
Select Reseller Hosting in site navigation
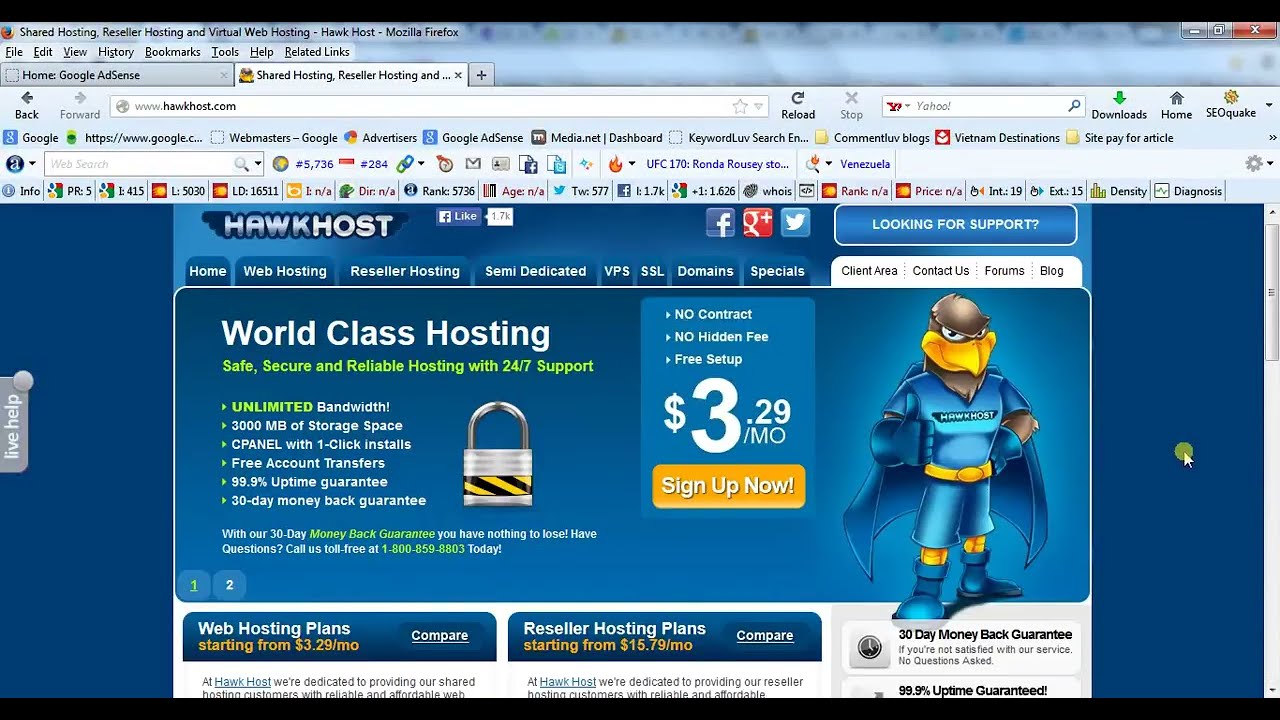coord(405,271)
